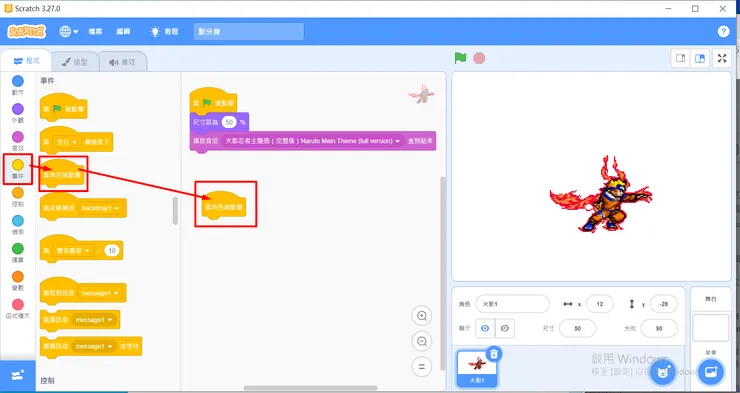This screenshot has height=393, width=740.
Task: Open message1 dropdown in receive block
Action: (x=100, y=293)
